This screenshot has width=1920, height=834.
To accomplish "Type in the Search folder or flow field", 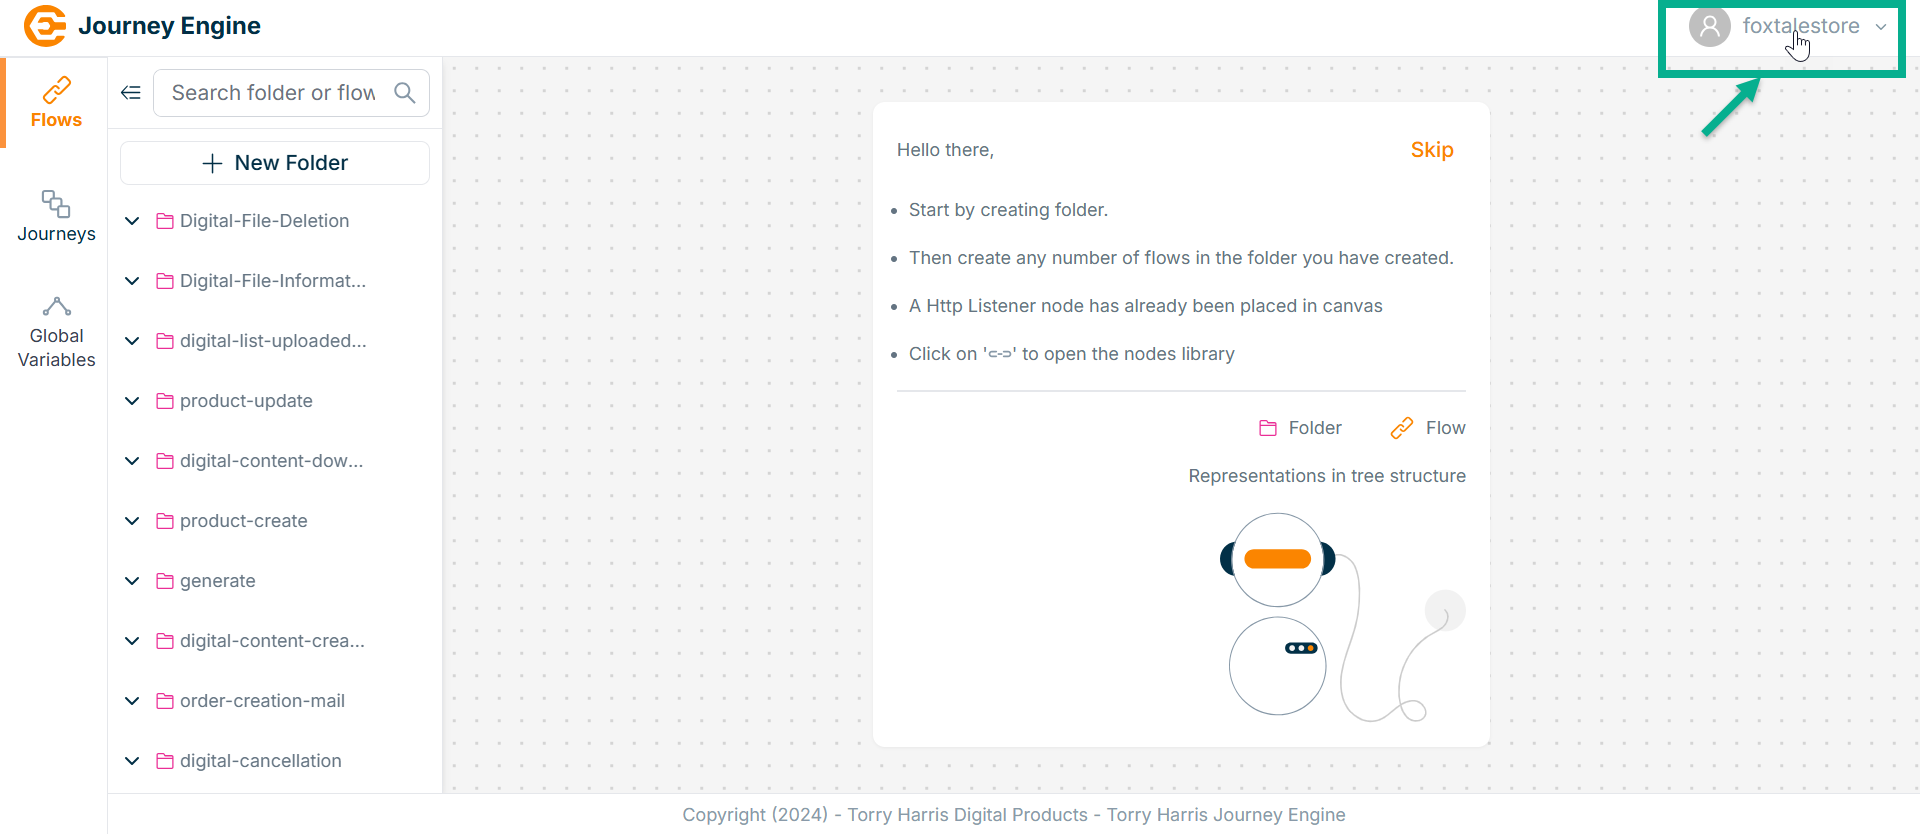I will pos(273,93).
